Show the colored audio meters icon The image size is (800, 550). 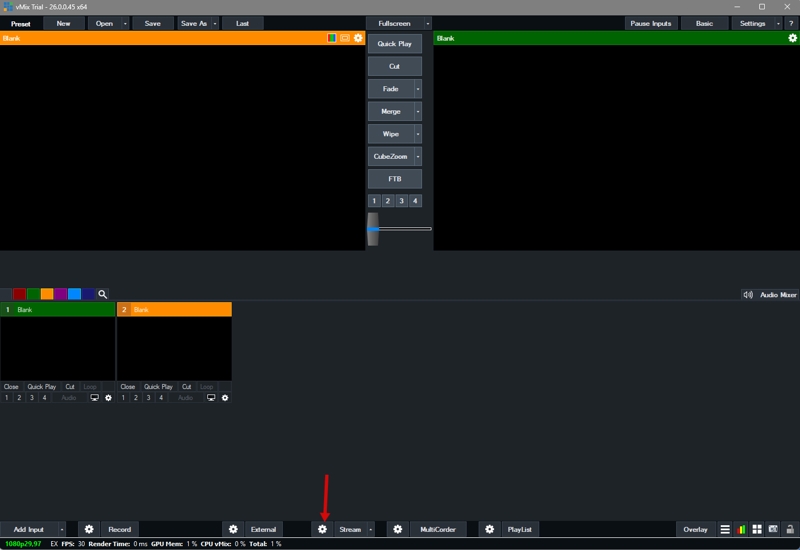coord(741,529)
